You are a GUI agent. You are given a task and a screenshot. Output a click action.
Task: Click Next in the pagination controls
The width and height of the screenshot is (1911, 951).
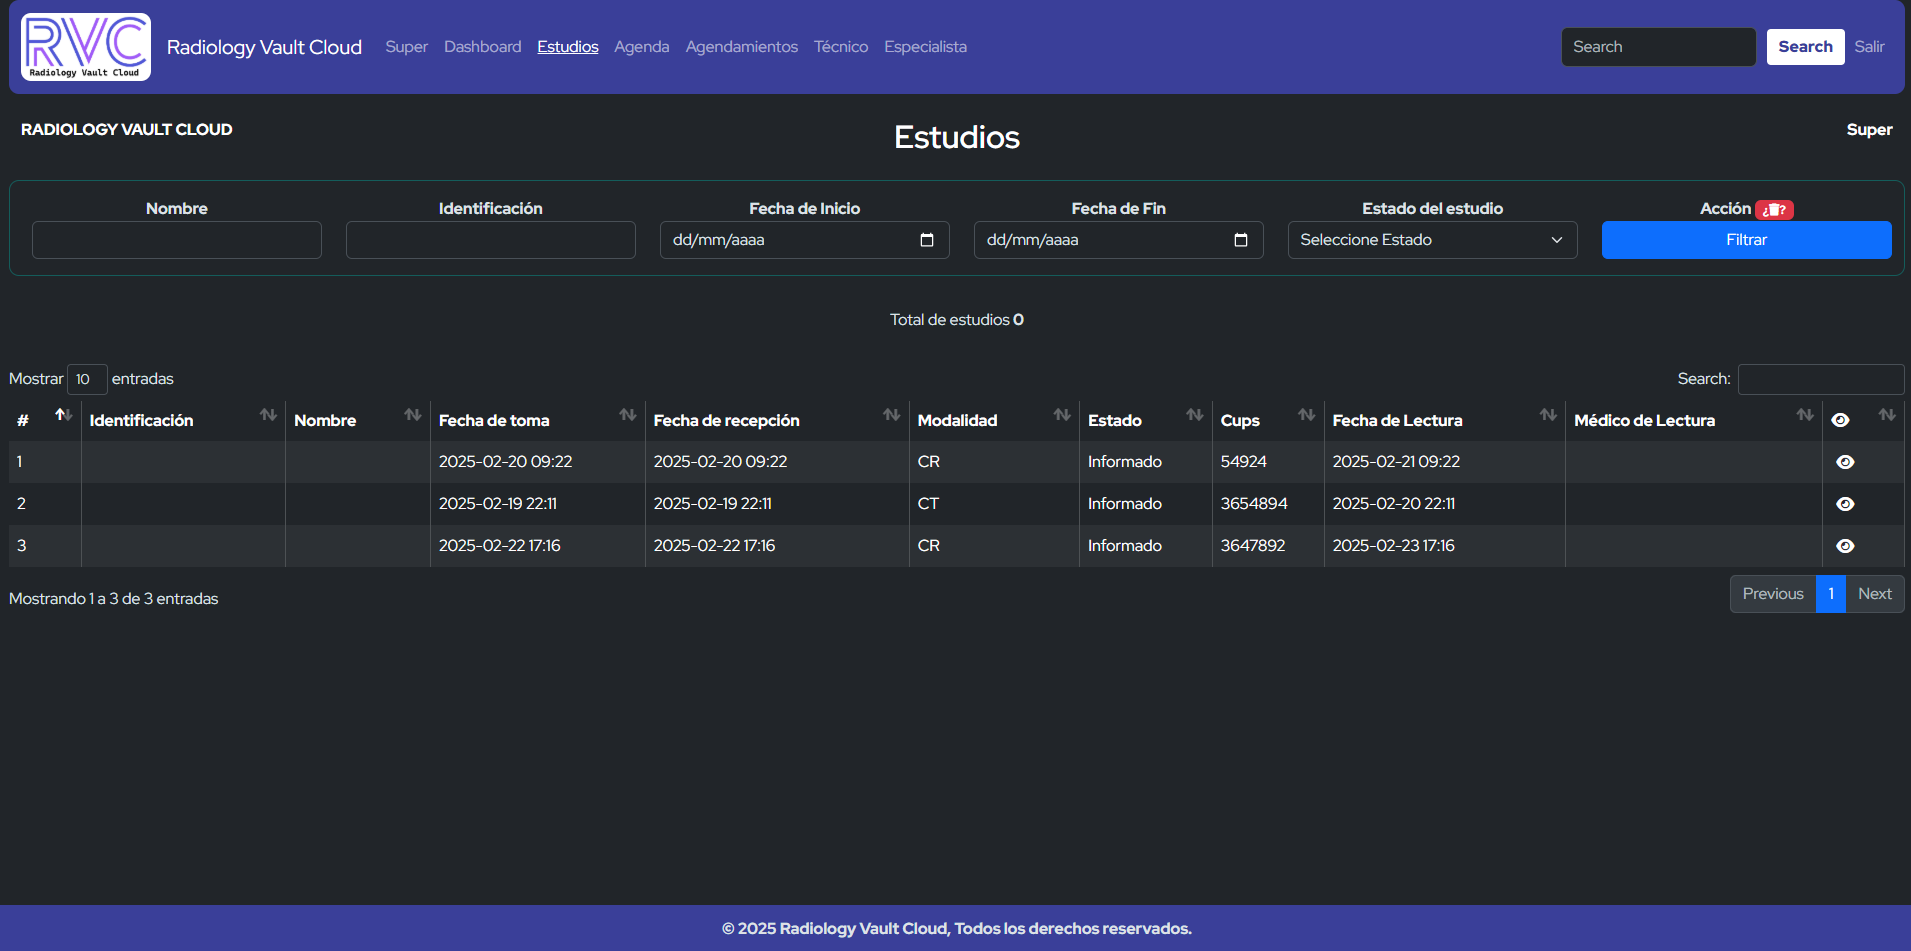(x=1875, y=593)
